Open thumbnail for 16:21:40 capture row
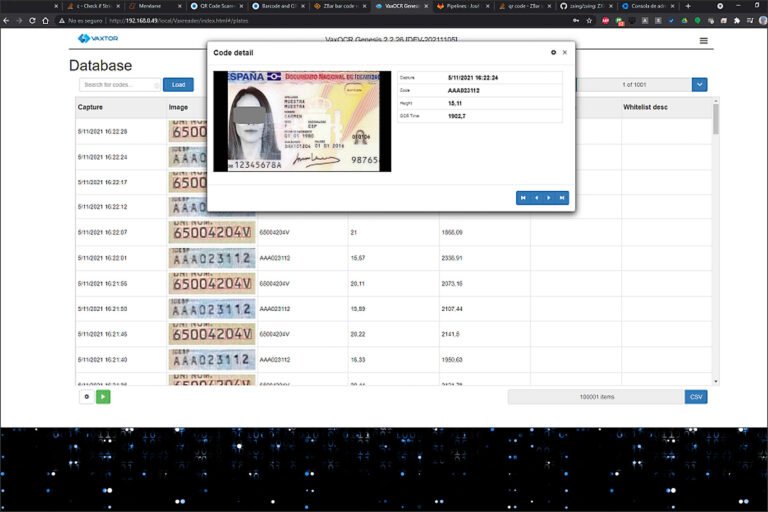This screenshot has width=768, height=512. pyautogui.click(x=212, y=360)
